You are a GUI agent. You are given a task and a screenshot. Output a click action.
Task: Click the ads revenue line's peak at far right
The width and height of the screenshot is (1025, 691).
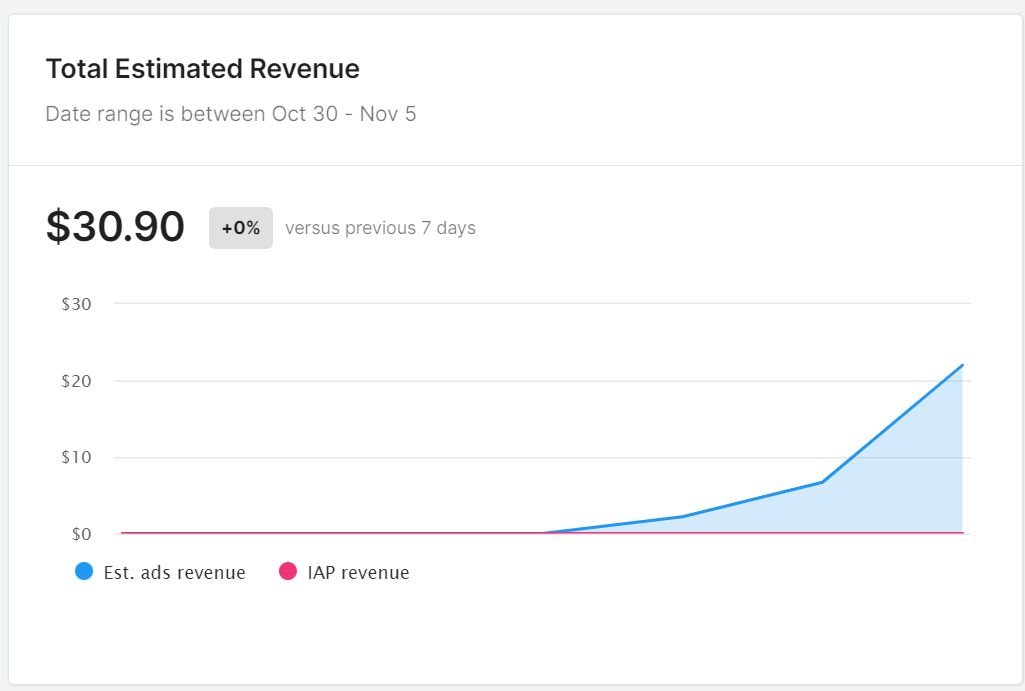pyautogui.click(x=962, y=365)
